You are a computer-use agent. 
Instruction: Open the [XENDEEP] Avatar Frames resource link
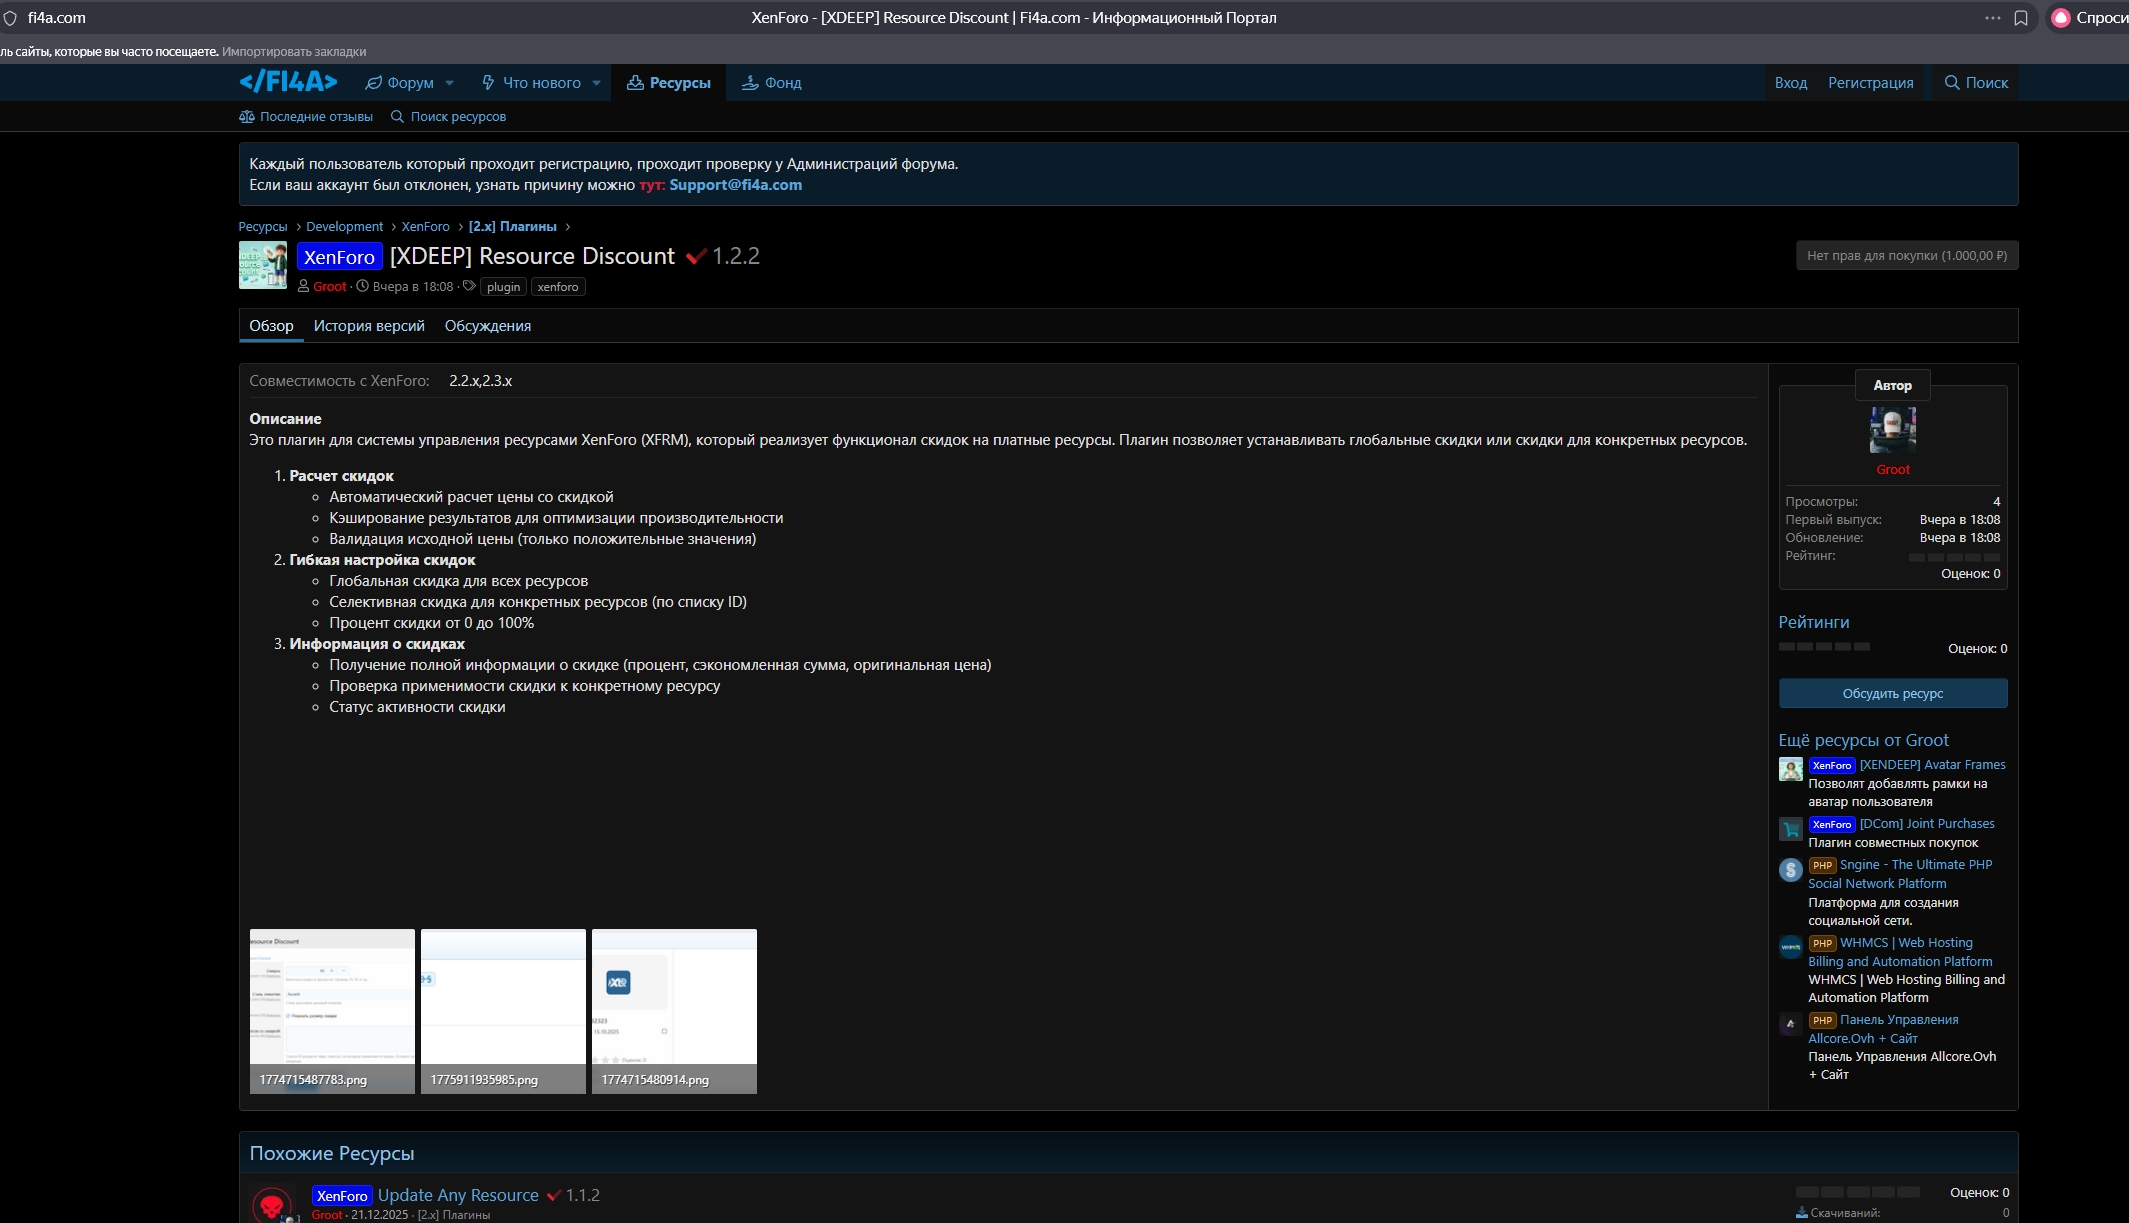click(1932, 765)
